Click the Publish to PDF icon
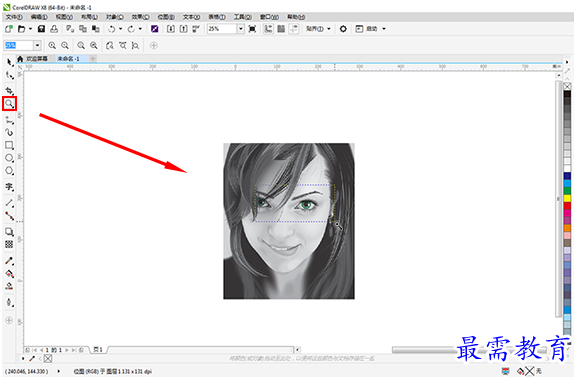Viewport: 578px width, 380px height. click(x=196, y=29)
